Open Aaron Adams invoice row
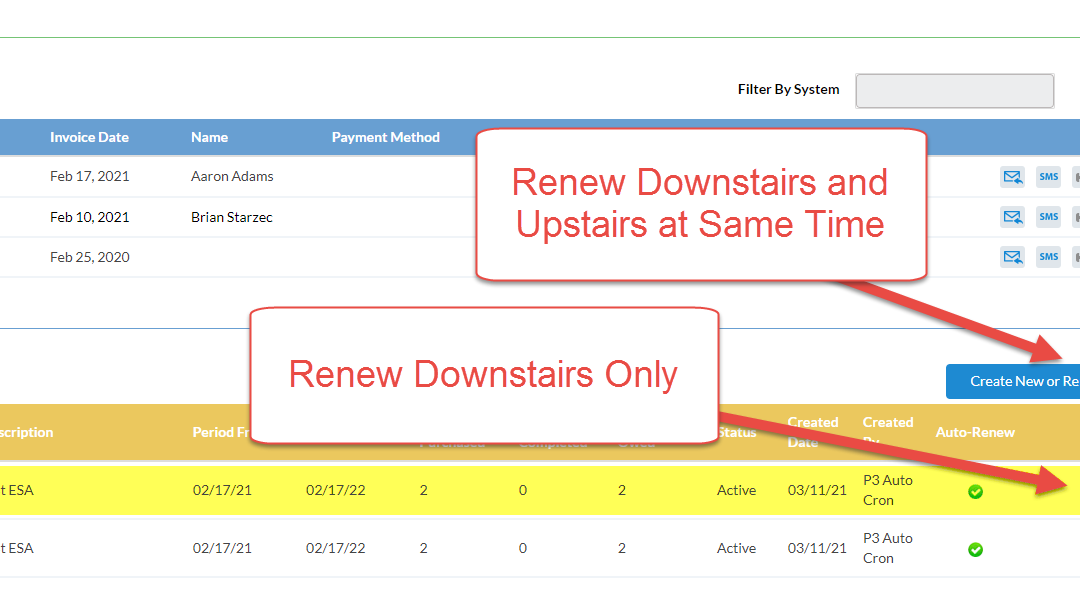Image resolution: width=1080 pixels, height=589 pixels. (232, 177)
